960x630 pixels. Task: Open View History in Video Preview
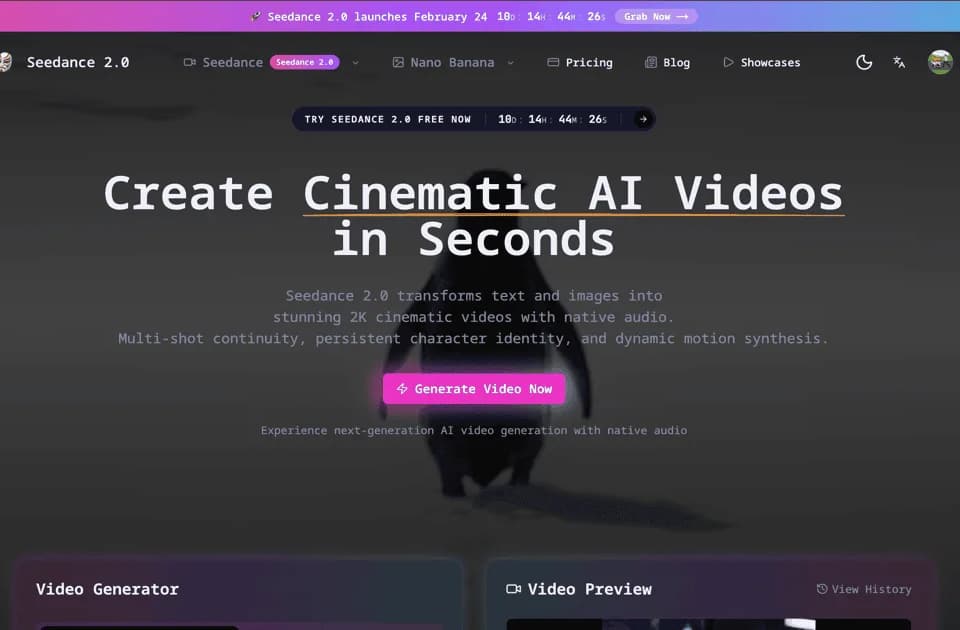click(864, 589)
